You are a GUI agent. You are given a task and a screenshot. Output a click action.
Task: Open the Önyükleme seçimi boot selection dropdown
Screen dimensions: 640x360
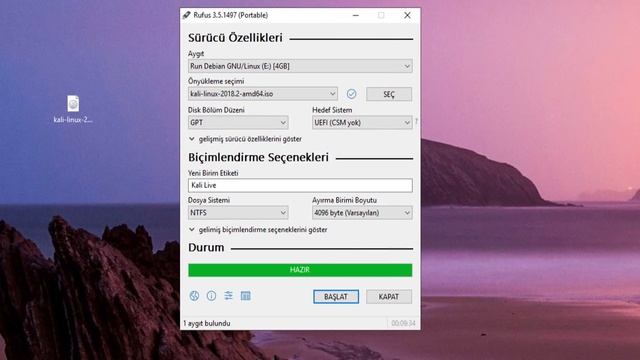[x=262, y=94]
